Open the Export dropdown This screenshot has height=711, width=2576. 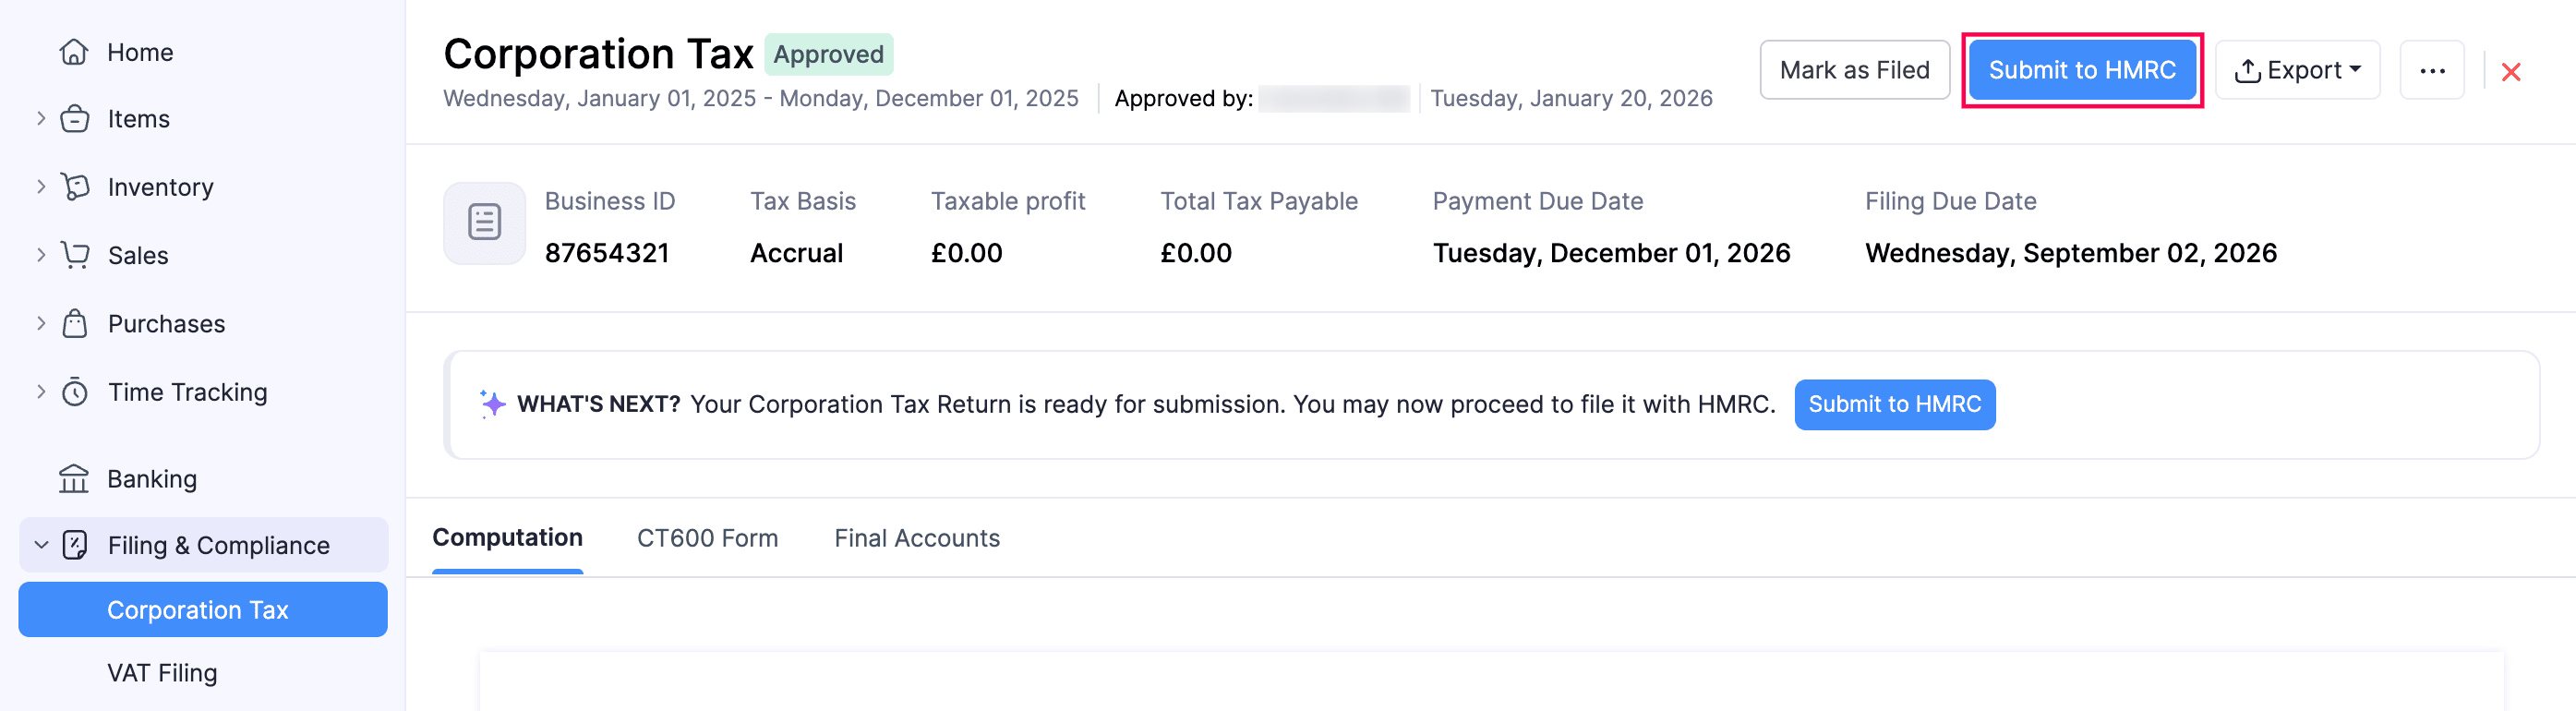click(x=2297, y=70)
